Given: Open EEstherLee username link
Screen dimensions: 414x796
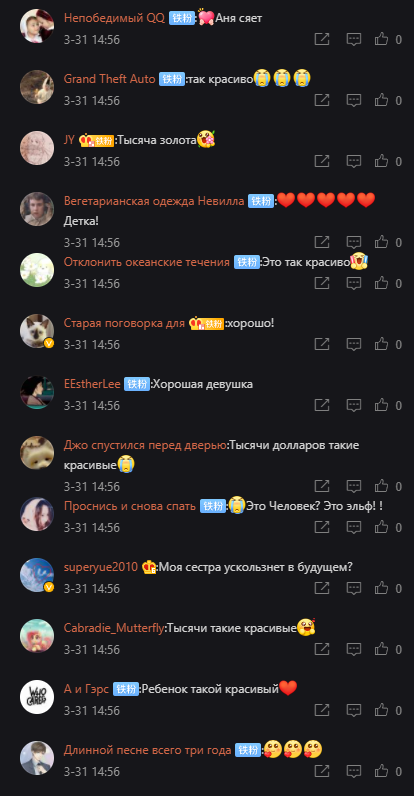Looking at the screenshot, I should (x=92, y=384).
